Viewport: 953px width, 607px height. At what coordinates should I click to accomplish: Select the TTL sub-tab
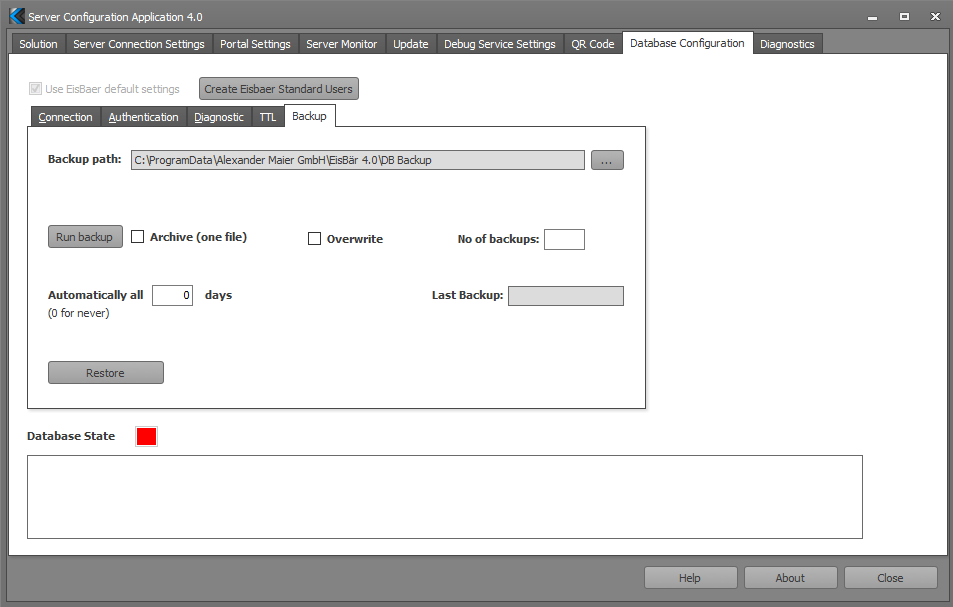(267, 117)
